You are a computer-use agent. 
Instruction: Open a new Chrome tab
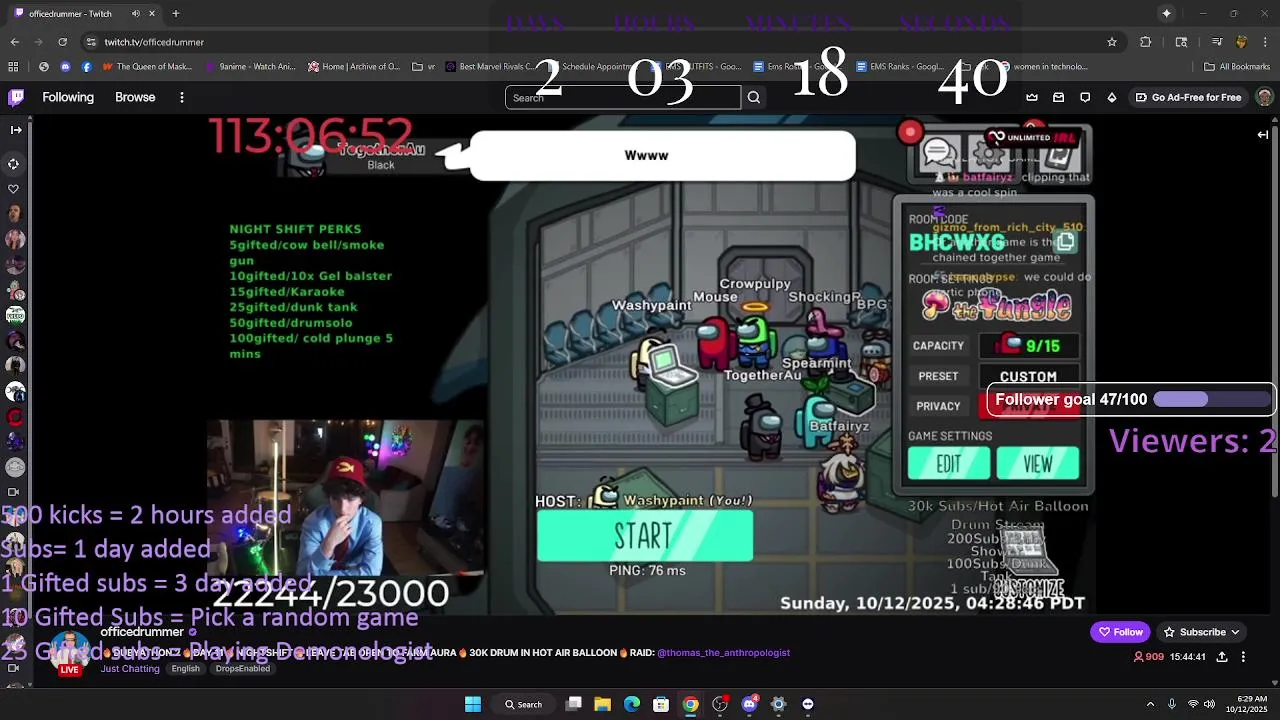tap(175, 14)
